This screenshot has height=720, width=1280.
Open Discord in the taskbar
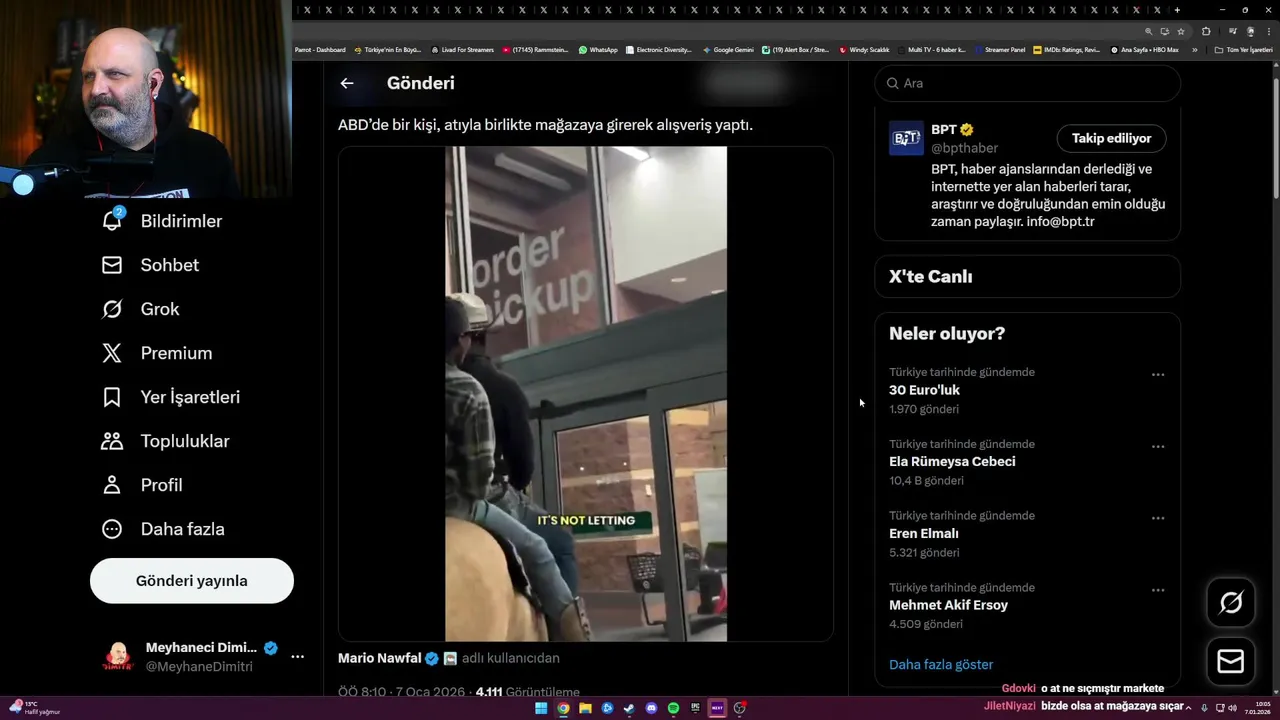click(x=651, y=708)
